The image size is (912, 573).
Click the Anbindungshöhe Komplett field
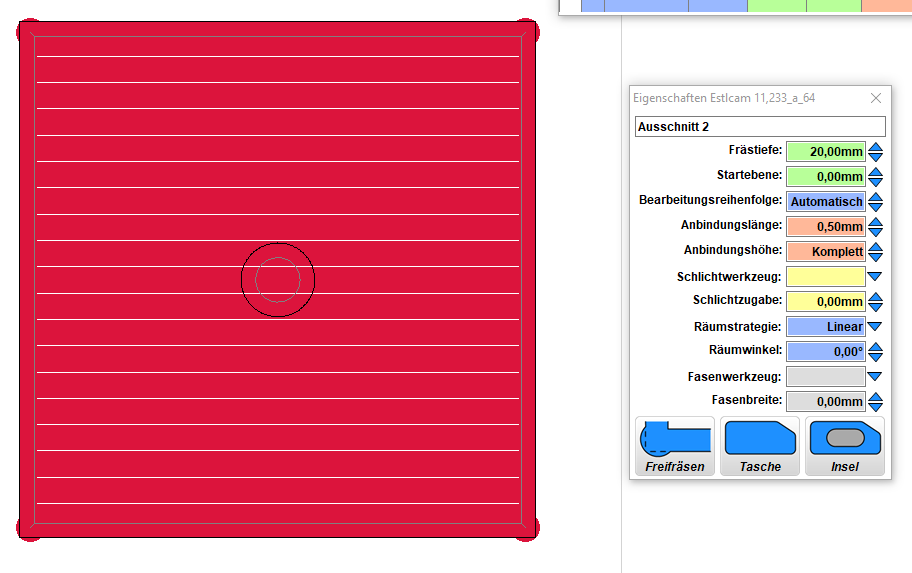(x=825, y=252)
